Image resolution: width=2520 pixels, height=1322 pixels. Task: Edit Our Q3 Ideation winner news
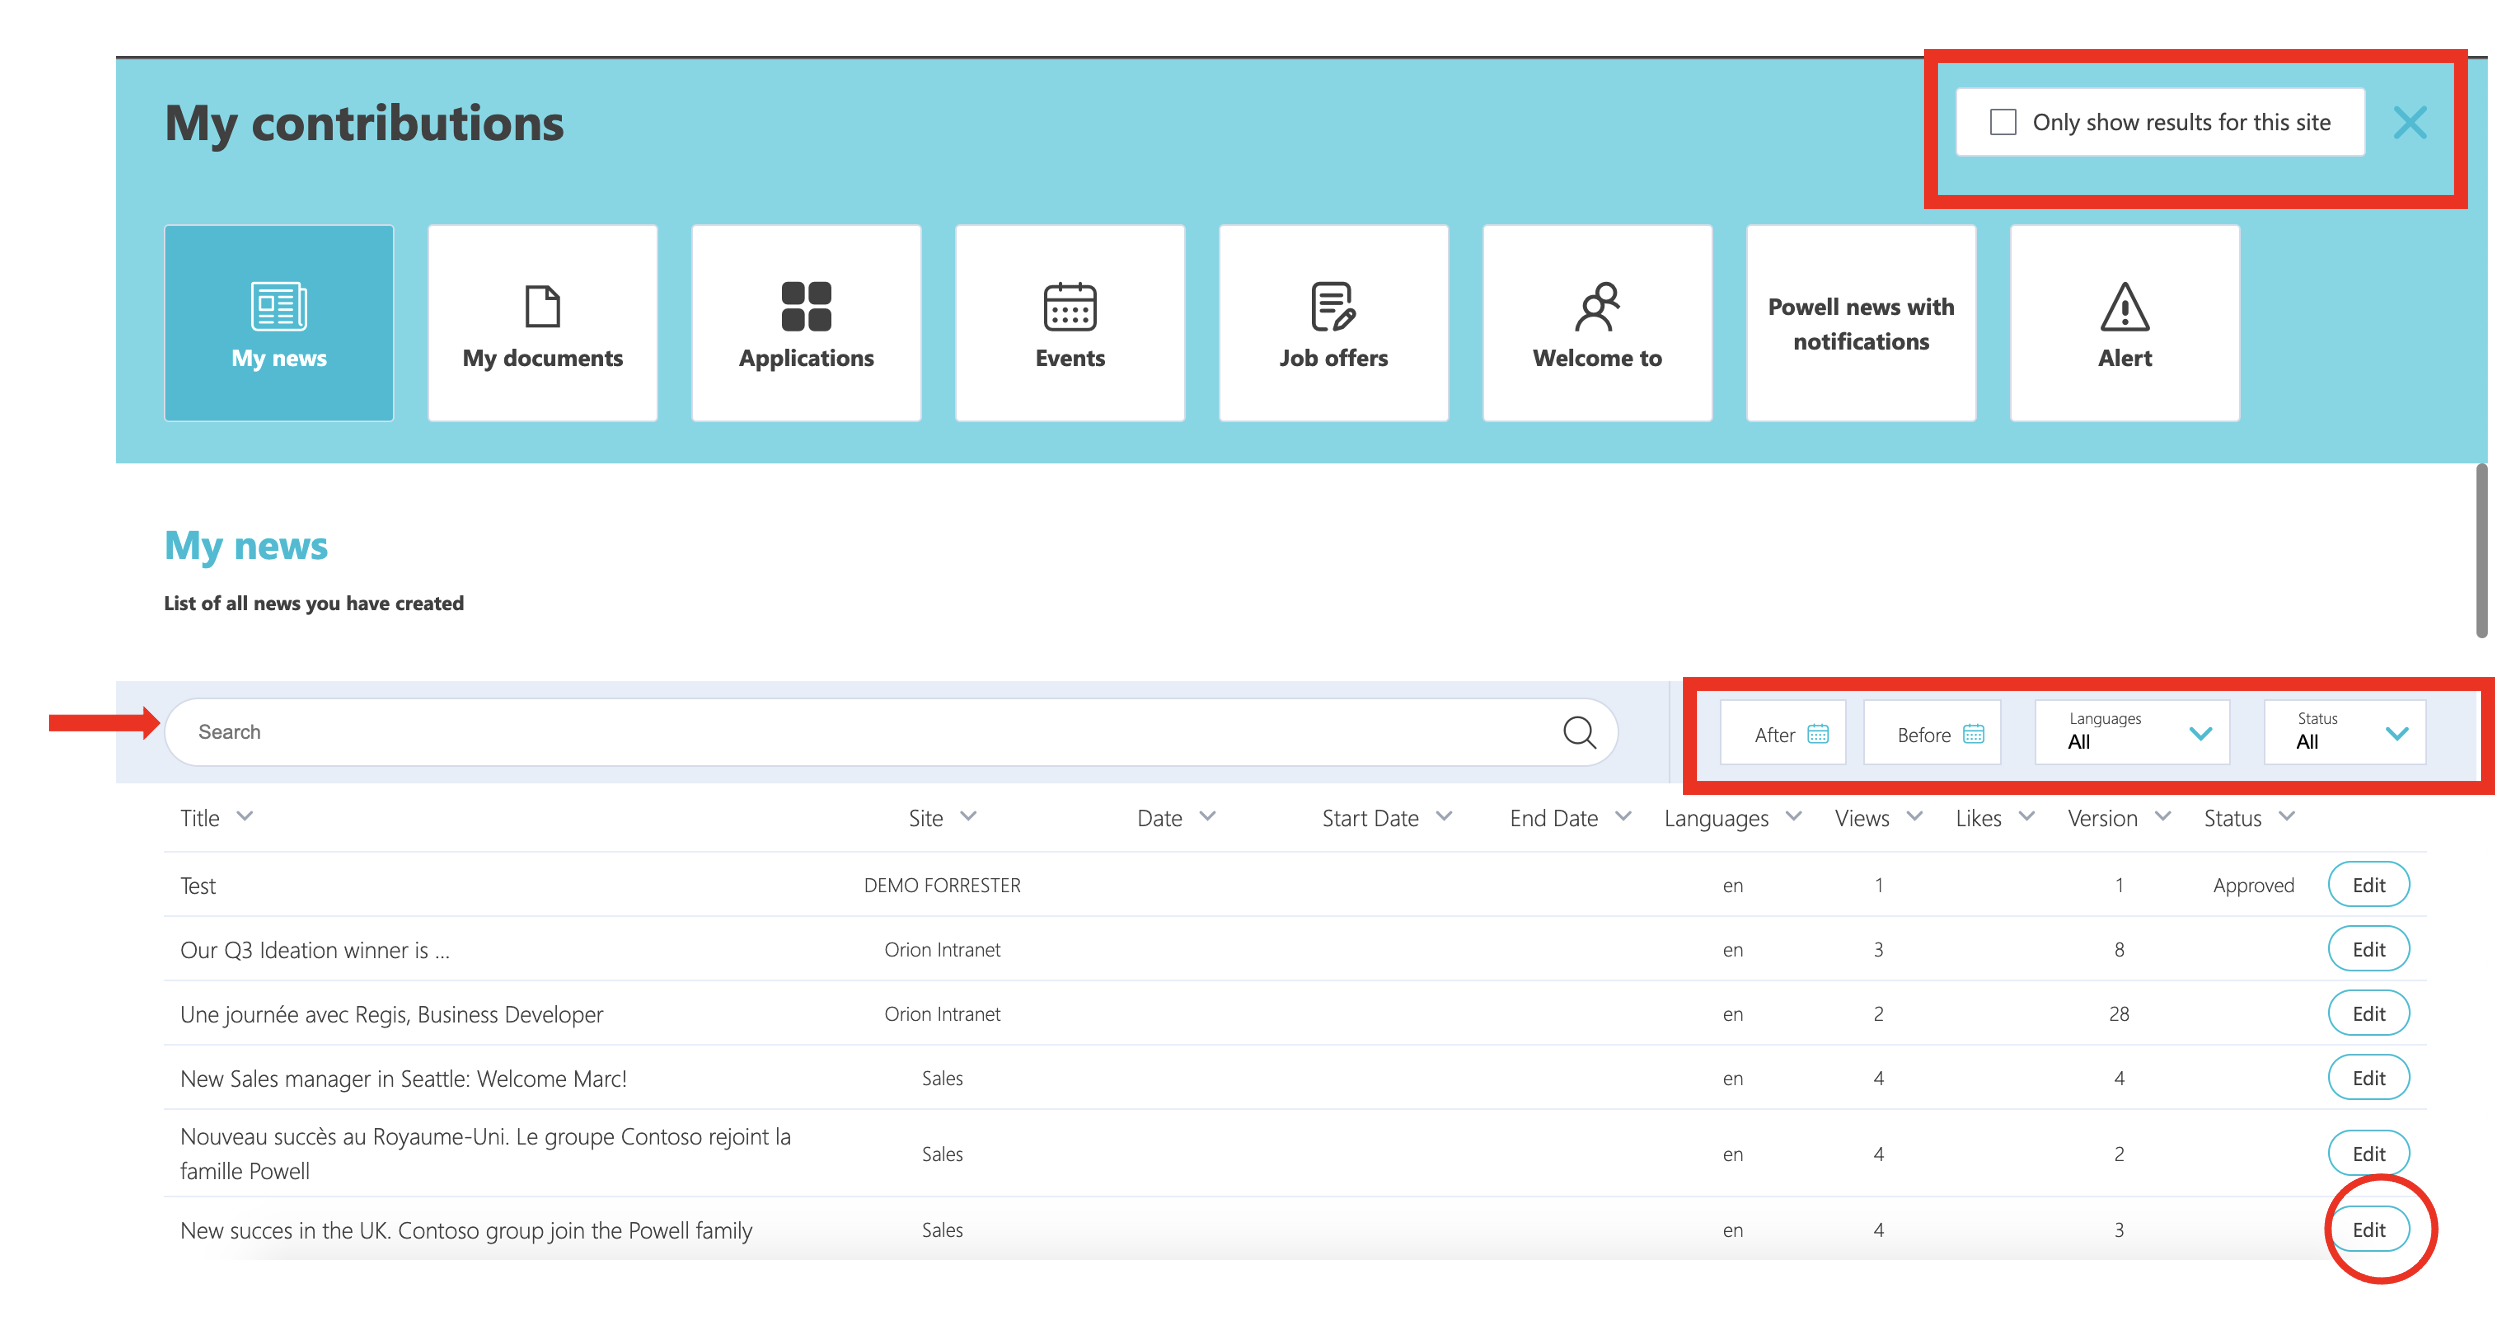2369,949
